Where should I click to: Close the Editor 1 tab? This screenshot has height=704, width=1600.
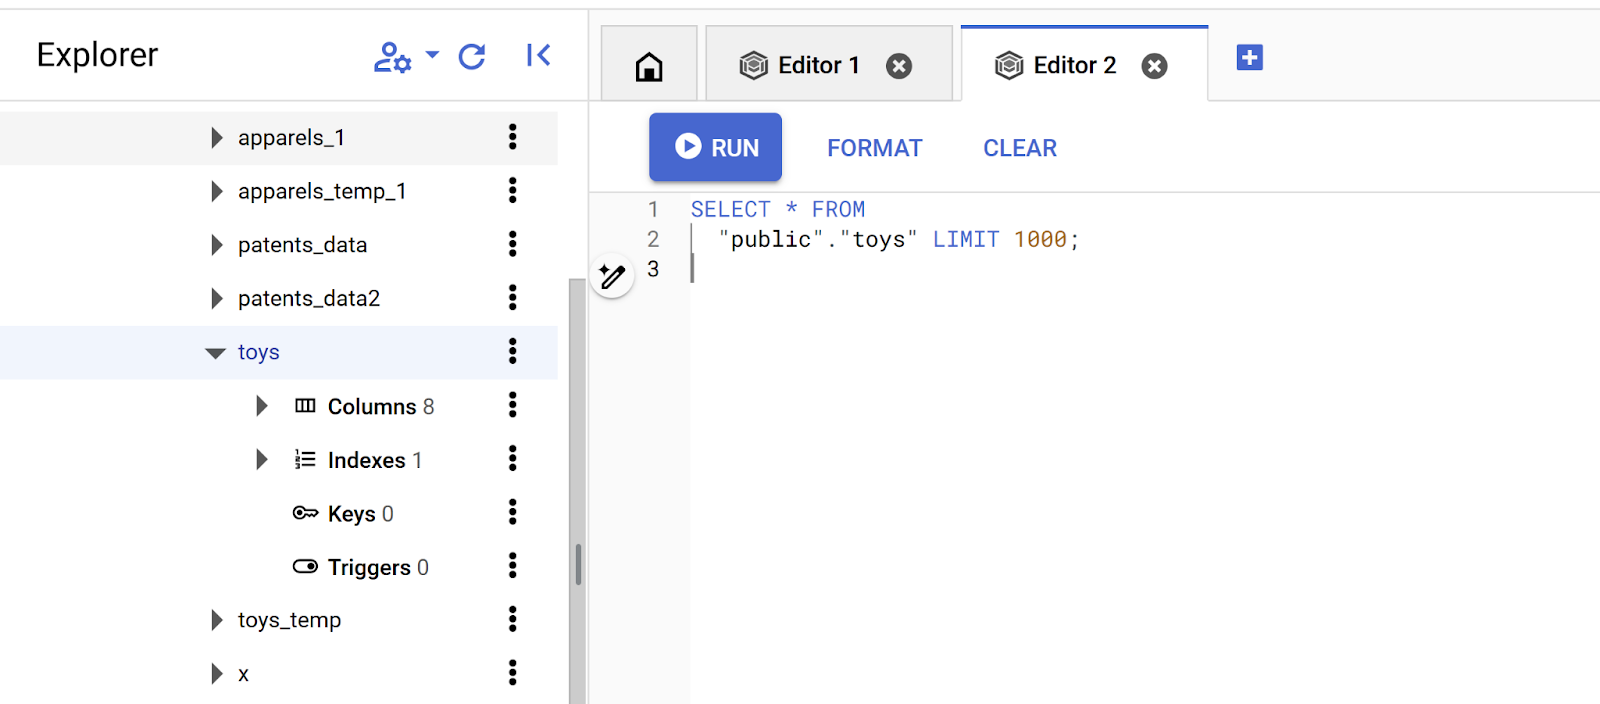(x=899, y=66)
